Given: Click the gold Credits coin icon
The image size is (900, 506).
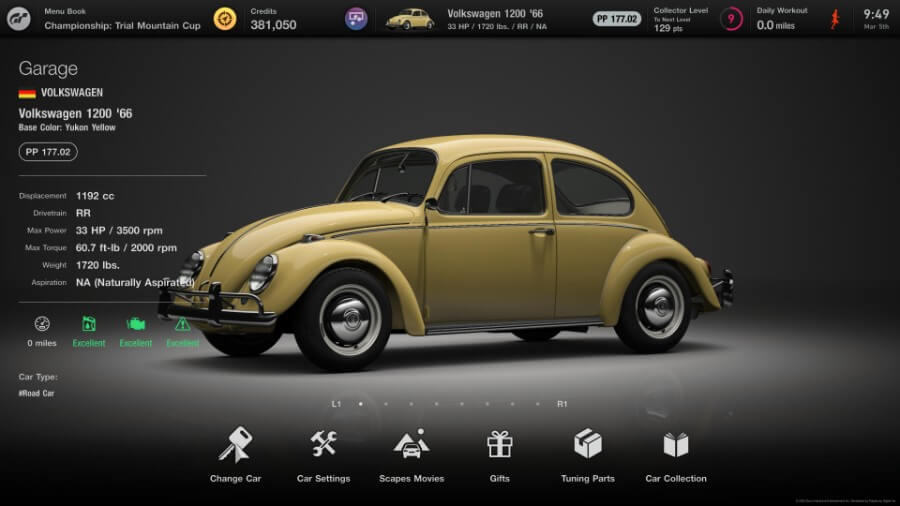Looking at the screenshot, I should point(225,19).
